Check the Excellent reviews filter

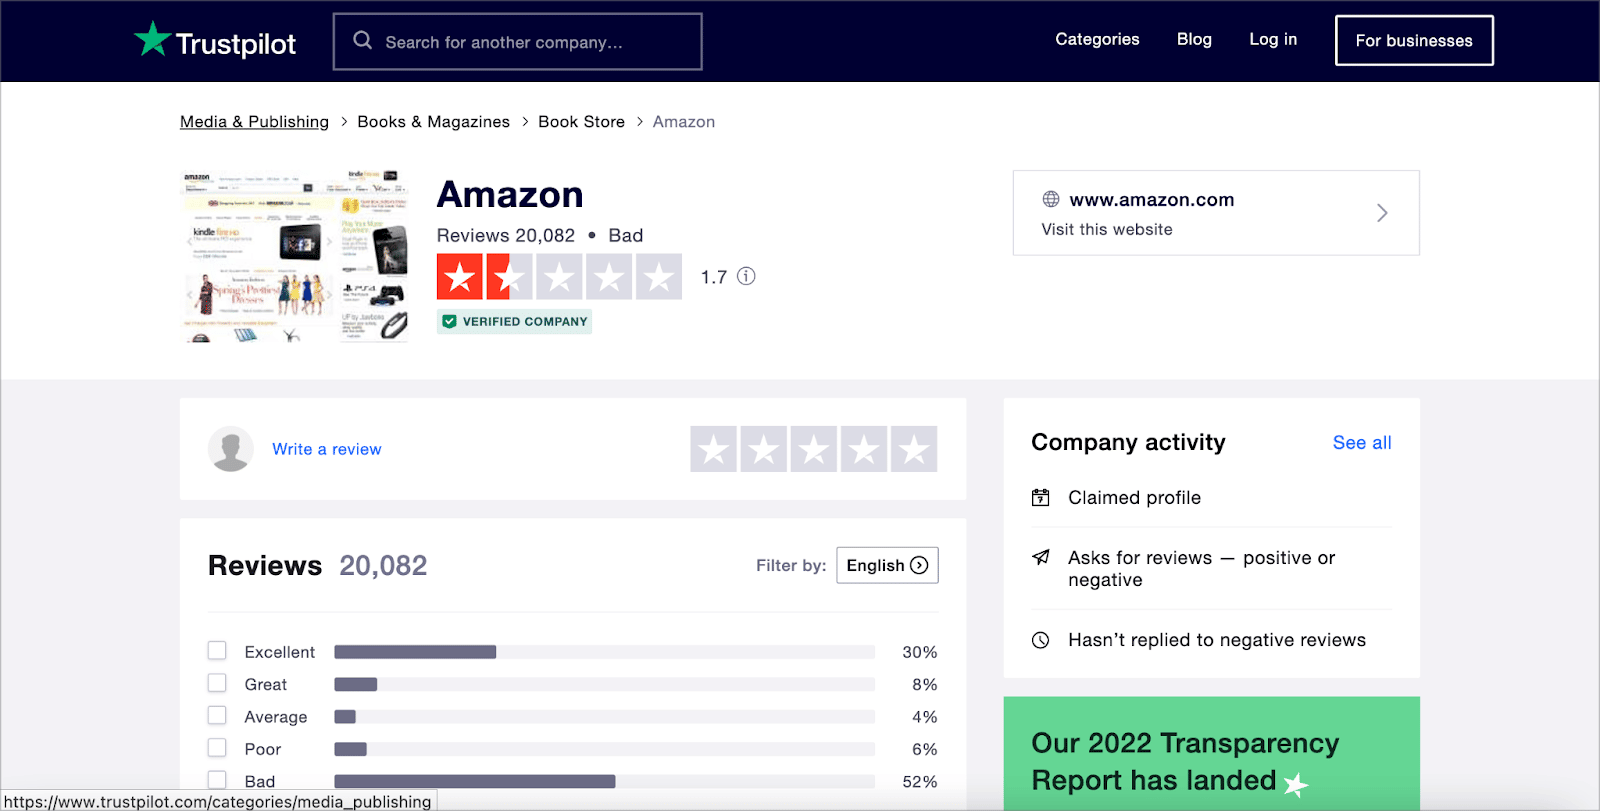coord(217,651)
